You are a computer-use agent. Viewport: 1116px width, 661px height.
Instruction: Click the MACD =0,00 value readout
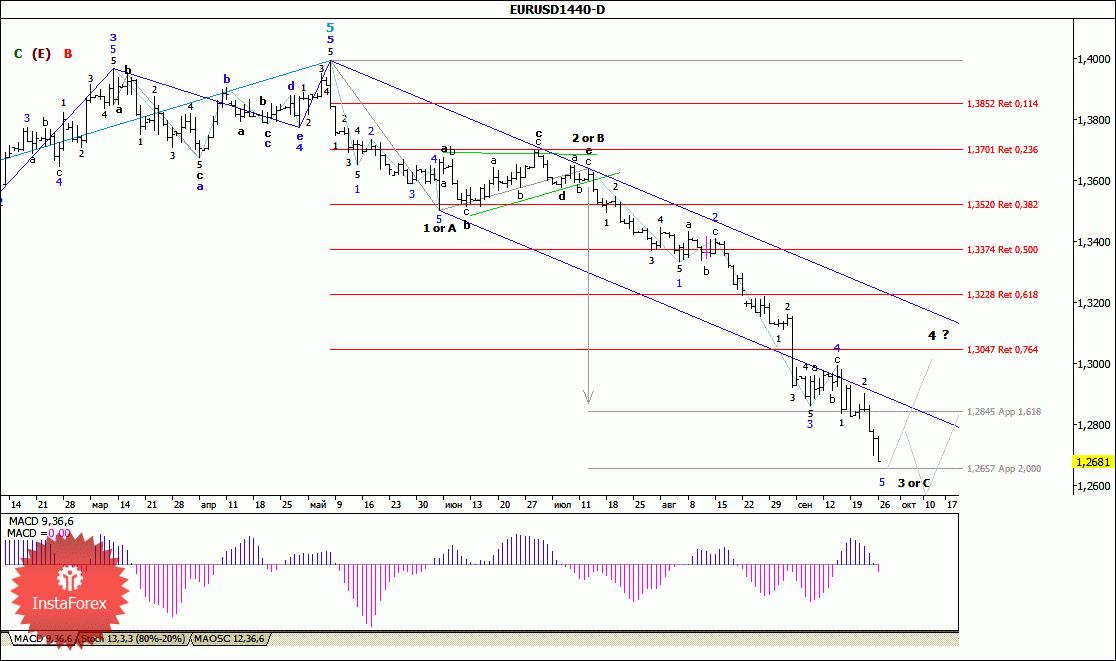click(x=38, y=533)
